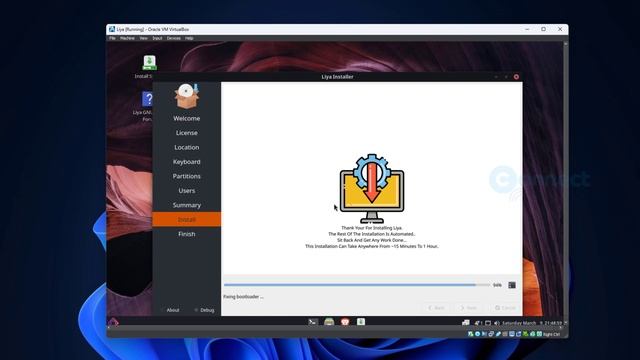The width and height of the screenshot is (640, 360).
Task: Open the Brave browser taskbar icon
Action: coord(345,322)
